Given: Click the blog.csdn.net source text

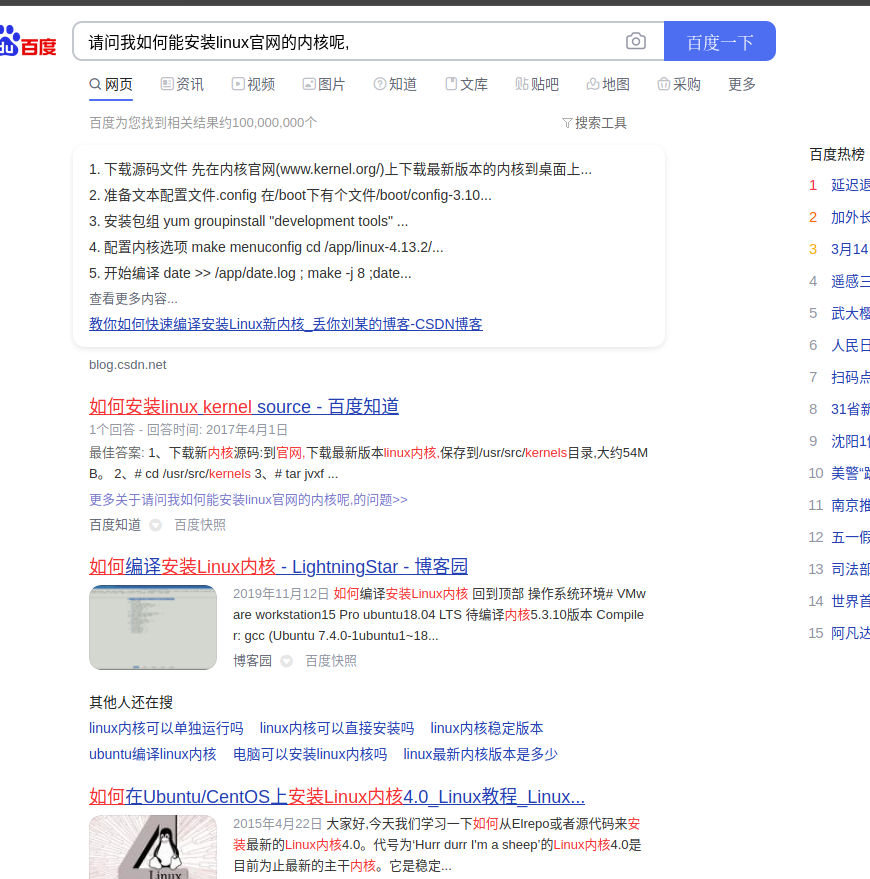Looking at the screenshot, I should click(x=128, y=364).
